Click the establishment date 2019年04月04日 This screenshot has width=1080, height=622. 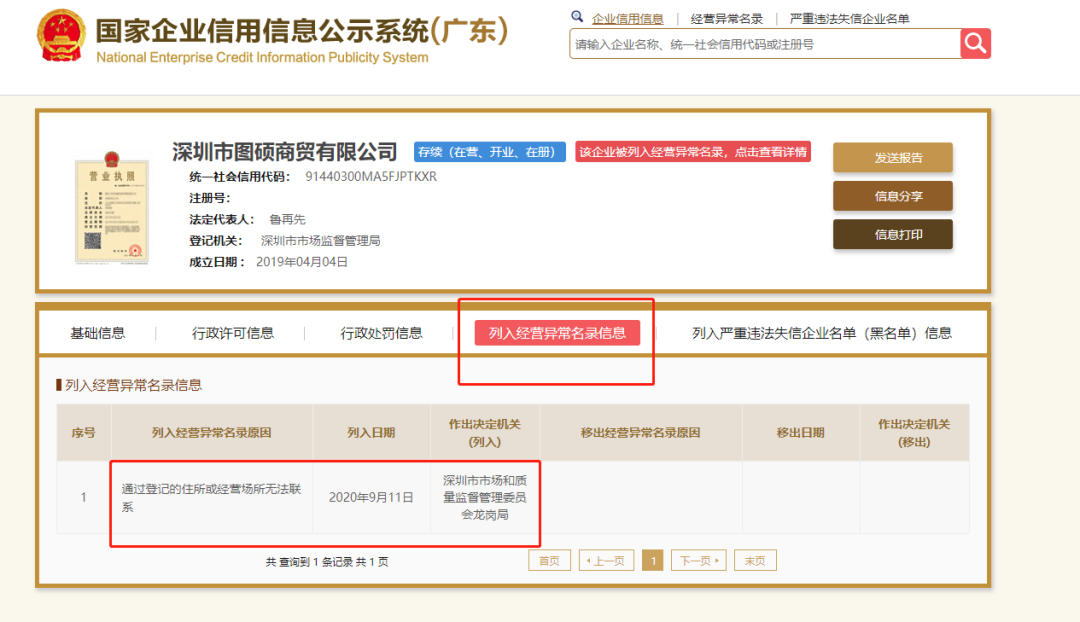click(302, 262)
